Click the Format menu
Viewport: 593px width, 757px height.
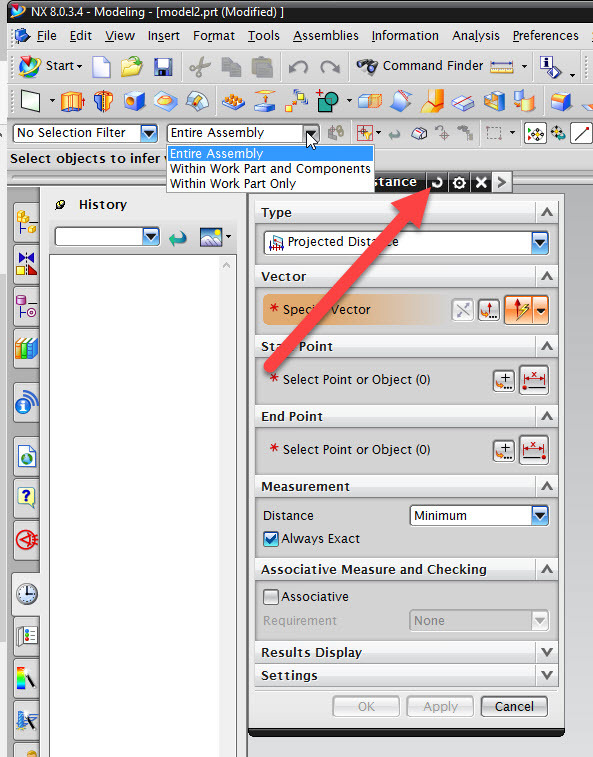pos(213,36)
